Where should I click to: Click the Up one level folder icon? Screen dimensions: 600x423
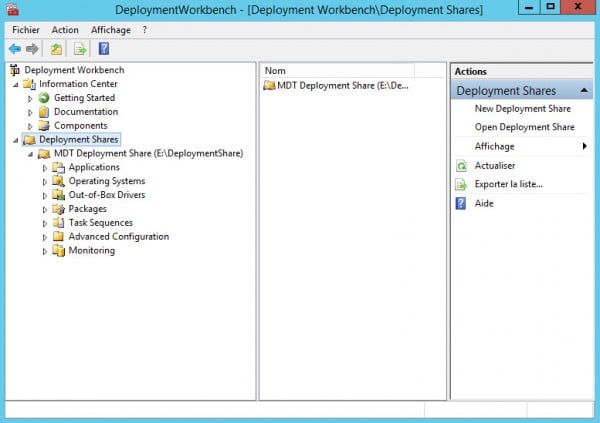click(56, 49)
